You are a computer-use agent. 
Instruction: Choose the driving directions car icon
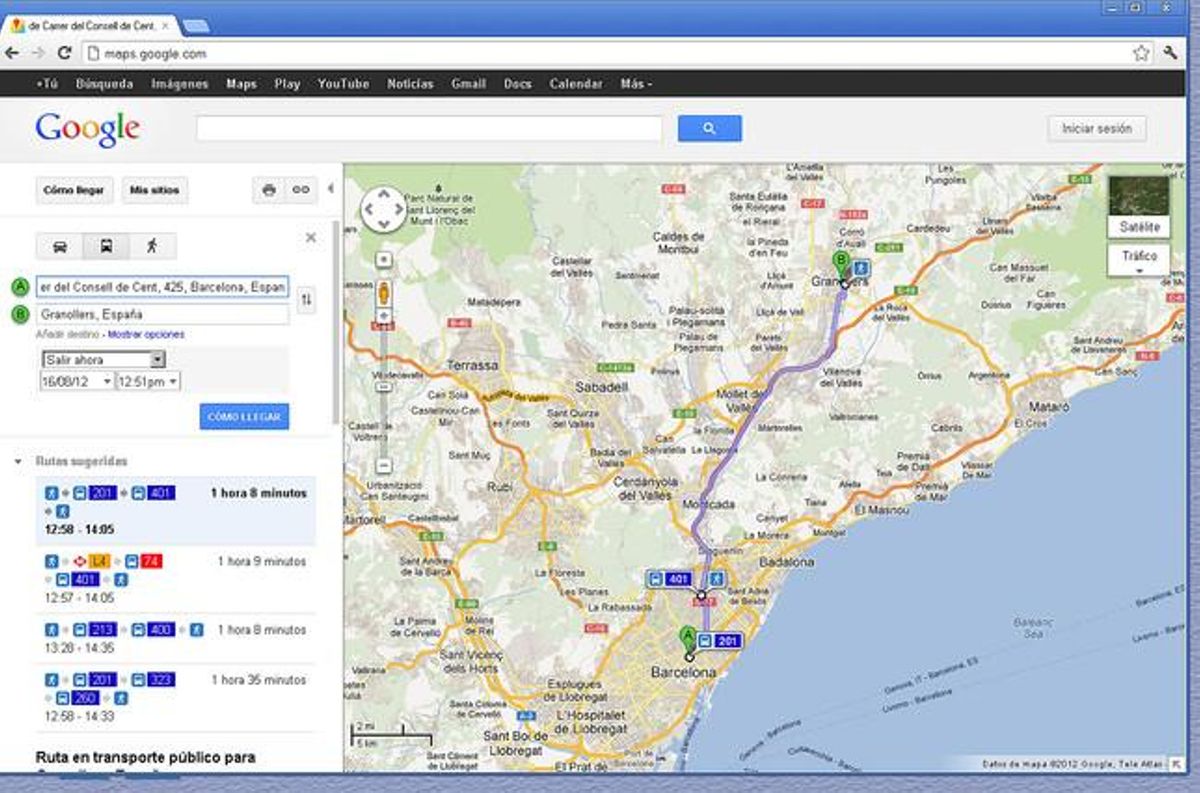pos(60,246)
